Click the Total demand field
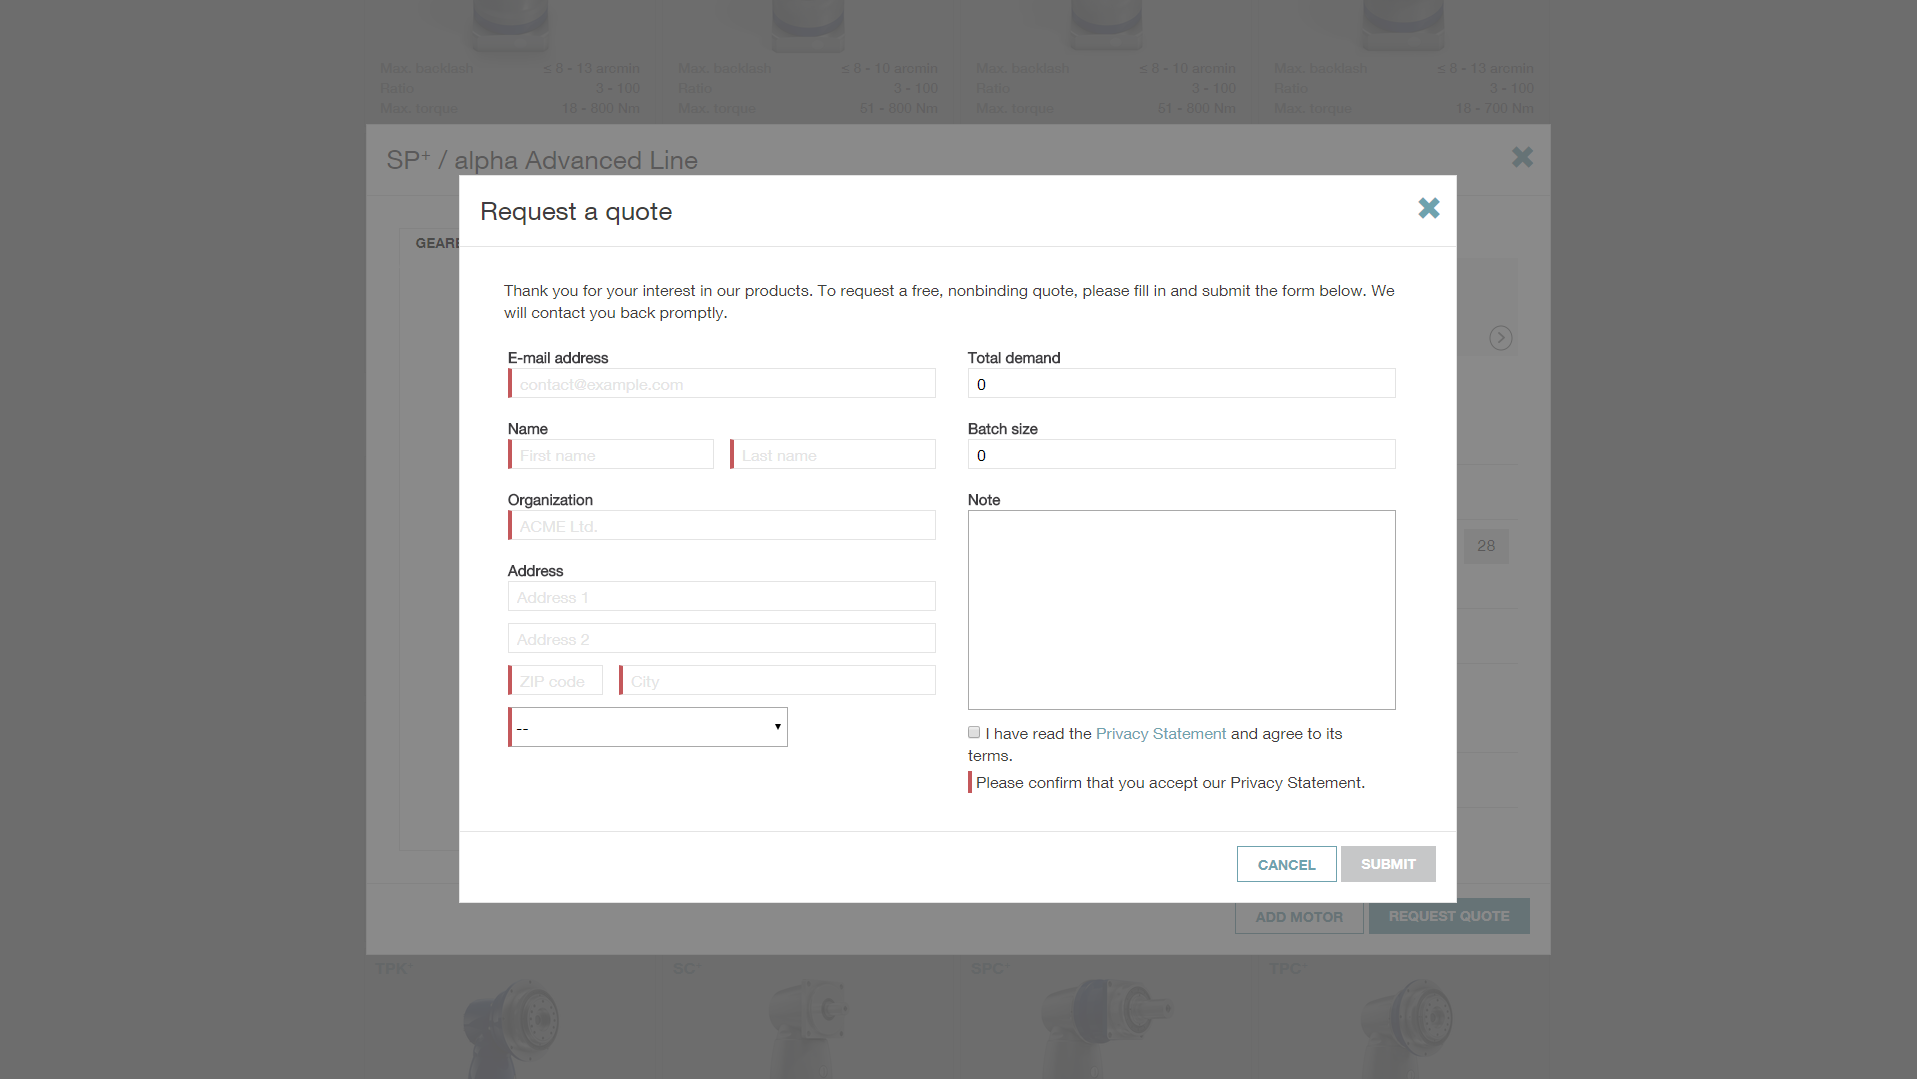Image resolution: width=1917 pixels, height=1079 pixels. click(x=1181, y=384)
